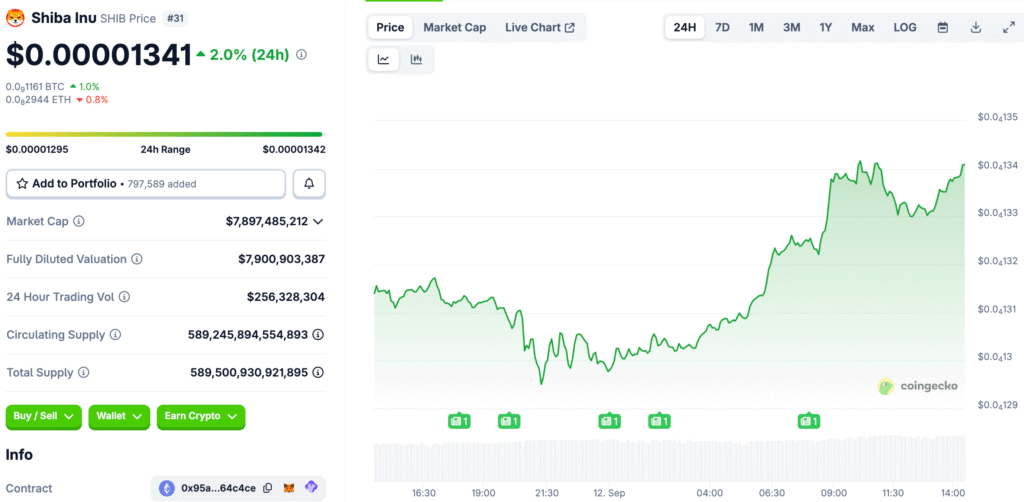Click Market Cap info icon
This screenshot has height=502, width=1024.
[x=78, y=221]
